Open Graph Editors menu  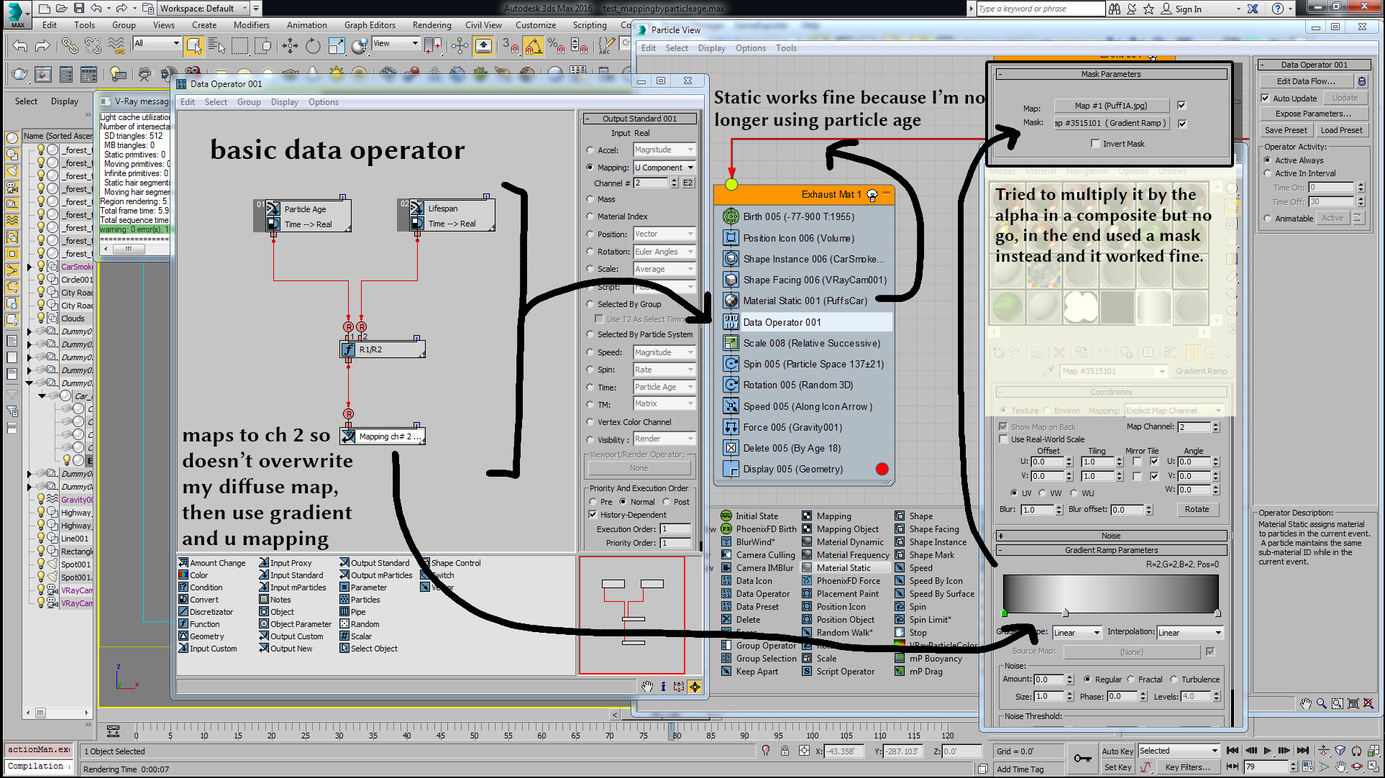(369, 25)
